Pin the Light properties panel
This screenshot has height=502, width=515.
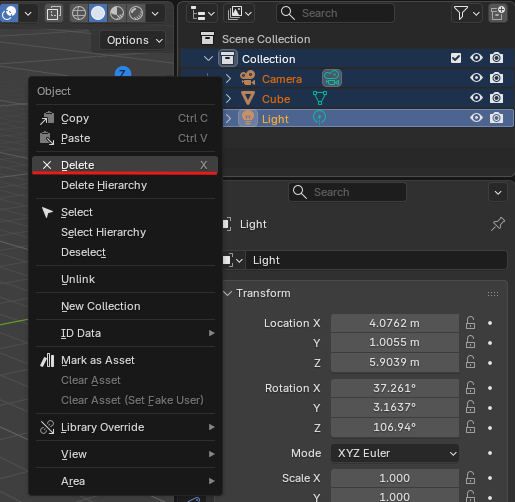[498, 224]
